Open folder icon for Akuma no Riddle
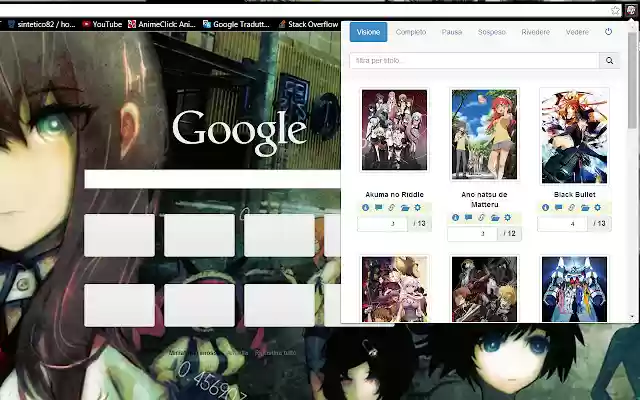This screenshot has height=400, width=640. coord(405,208)
